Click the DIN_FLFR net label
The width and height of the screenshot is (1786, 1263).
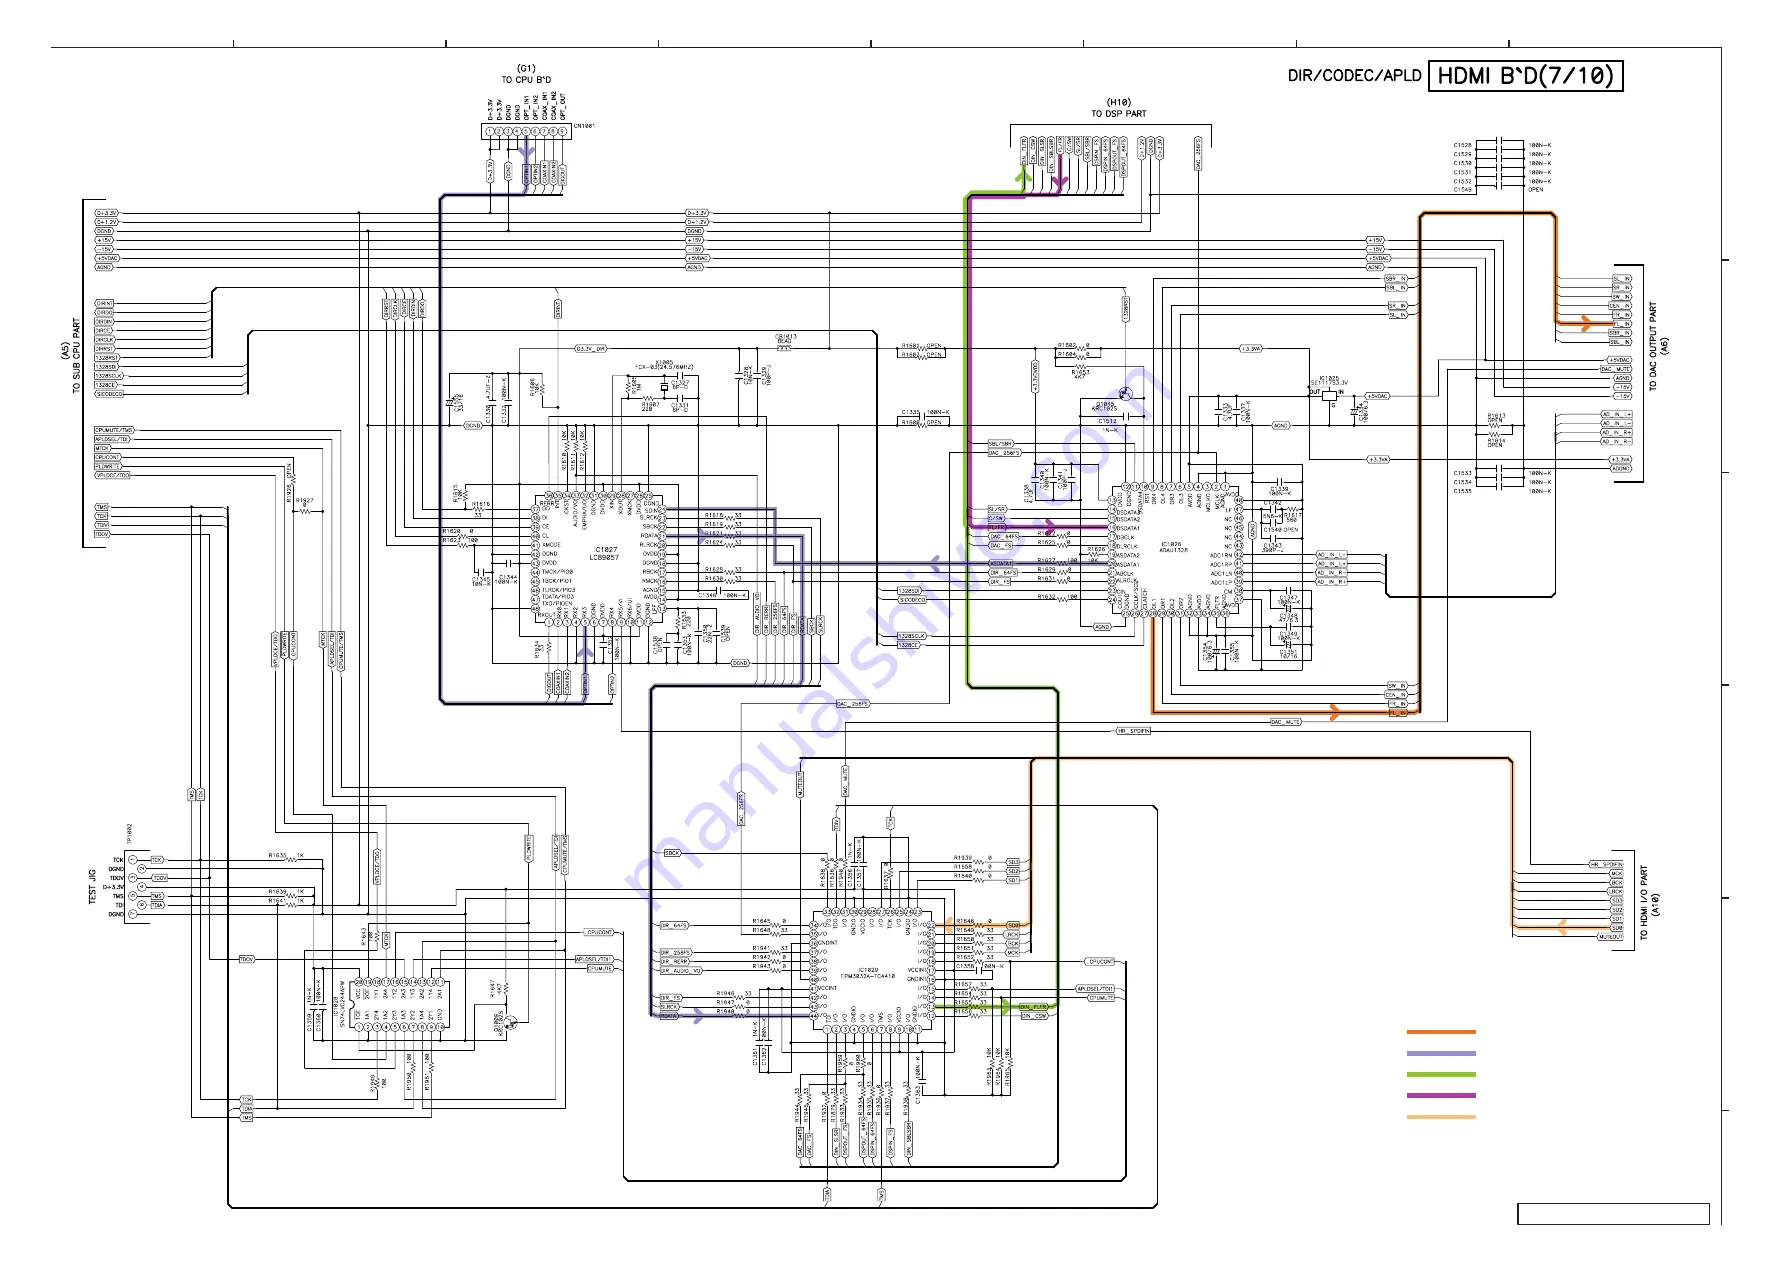(x=1034, y=1007)
